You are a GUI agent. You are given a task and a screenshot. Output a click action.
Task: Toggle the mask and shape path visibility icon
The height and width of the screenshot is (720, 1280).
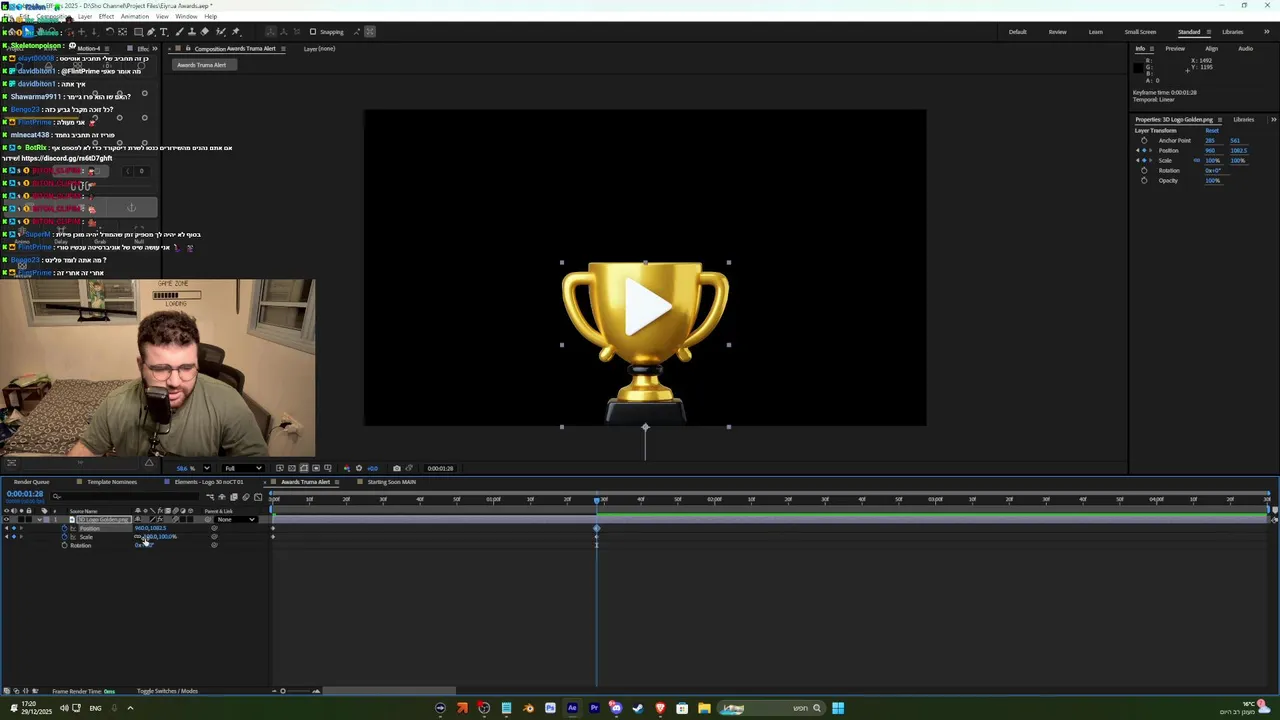coord(304,468)
